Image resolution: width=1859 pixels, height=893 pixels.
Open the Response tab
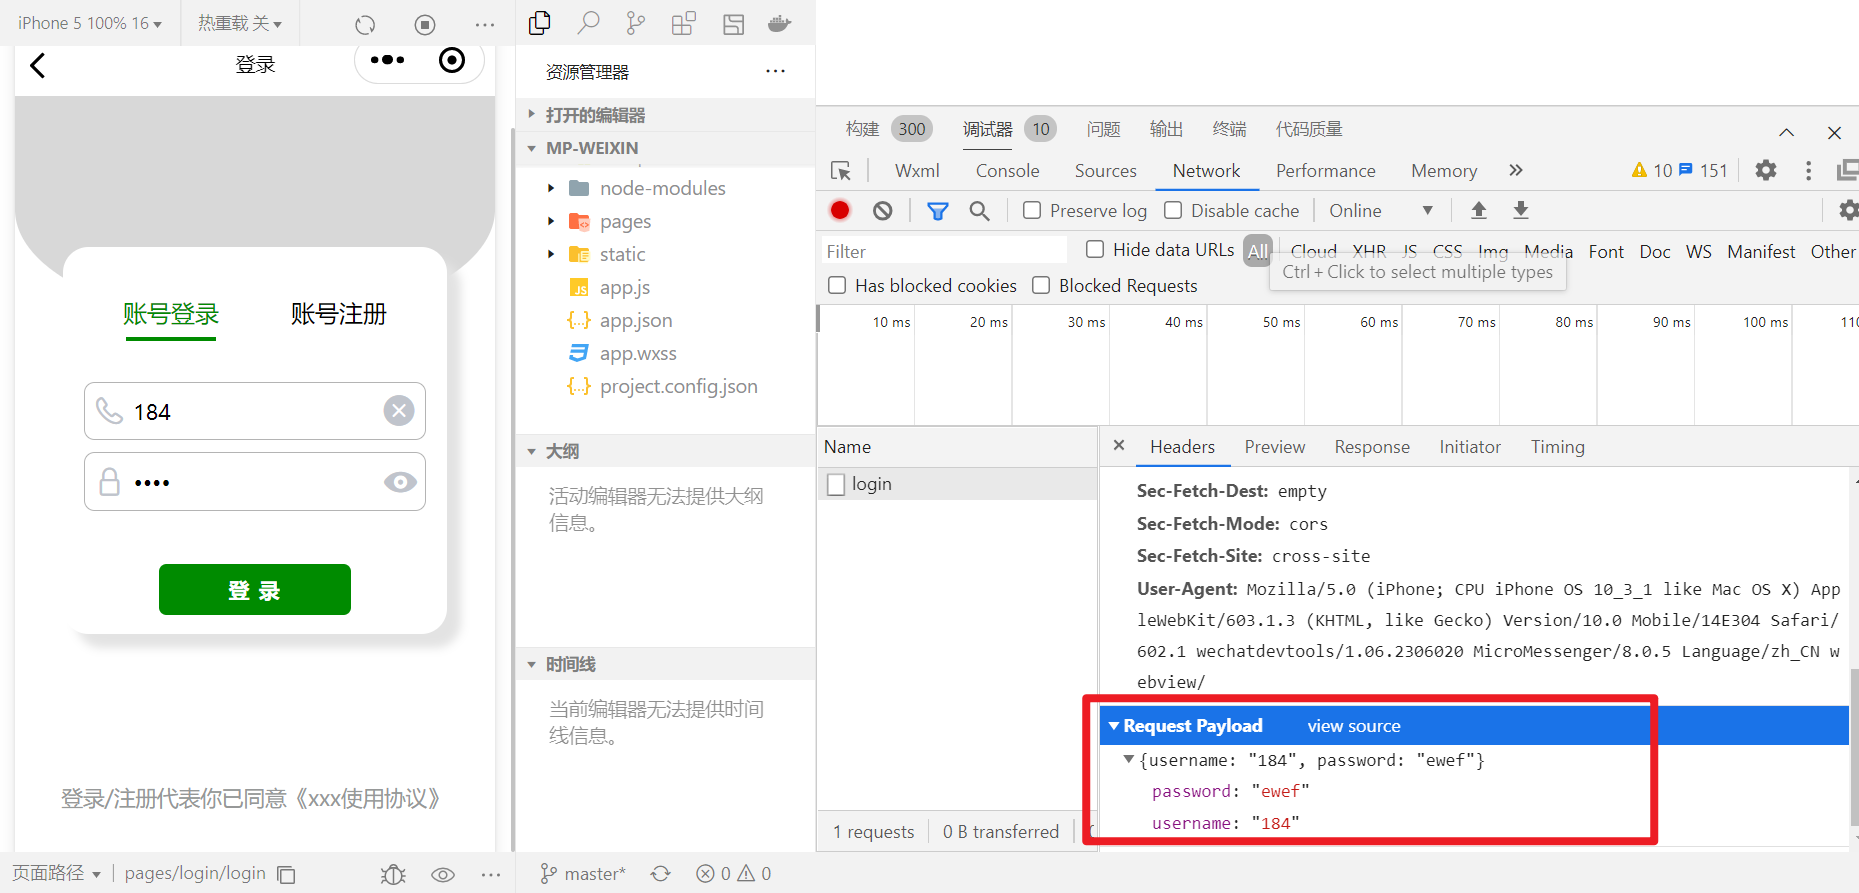1371,447
